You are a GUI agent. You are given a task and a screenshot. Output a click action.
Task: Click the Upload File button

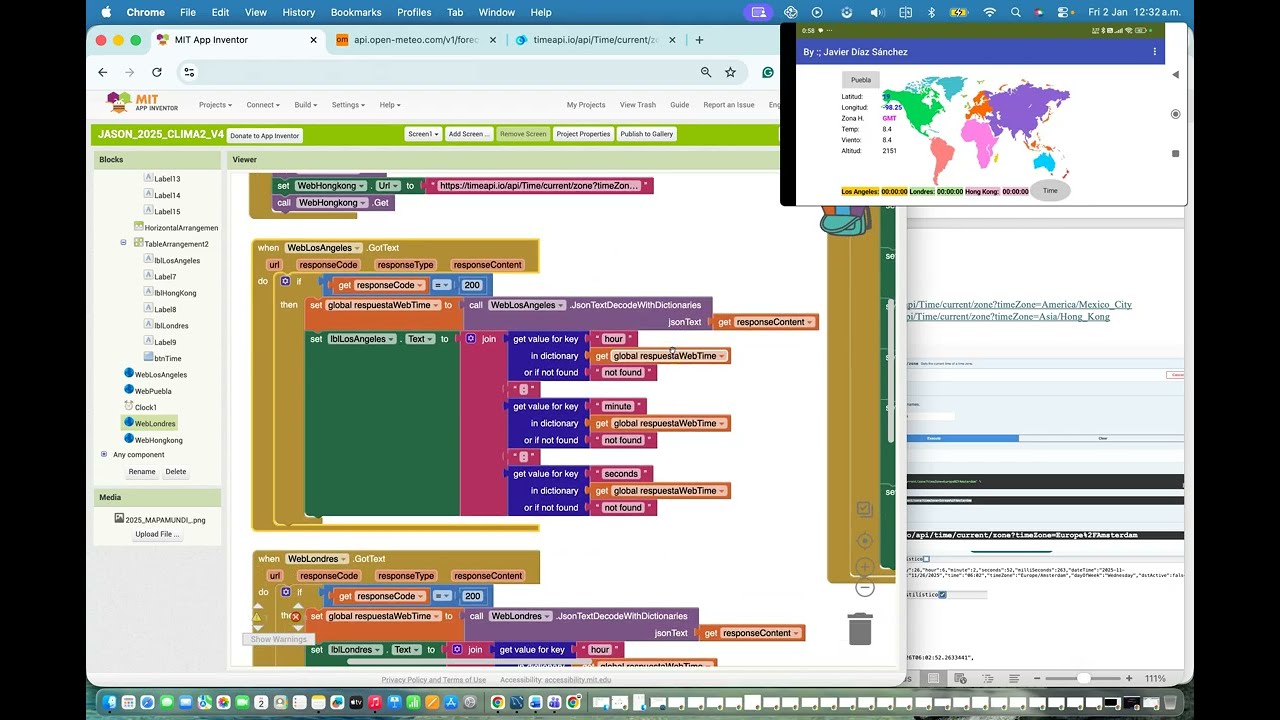[x=157, y=534]
